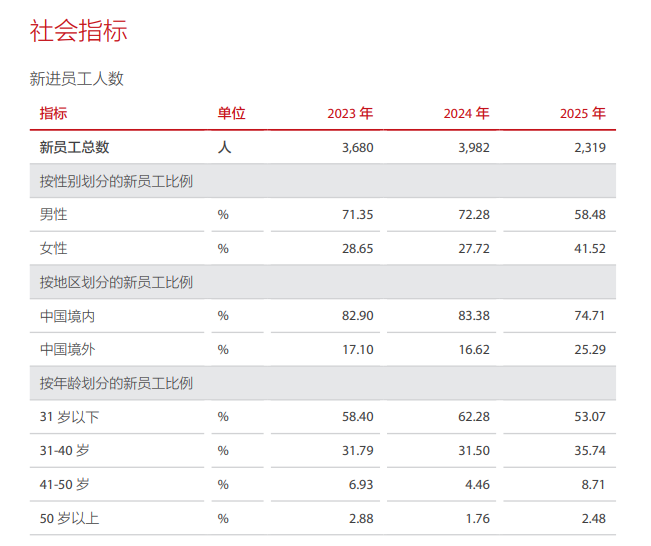Click the page title 社会指标
Image resolution: width=651 pixels, height=546 pixels.
[x=78, y=31]
